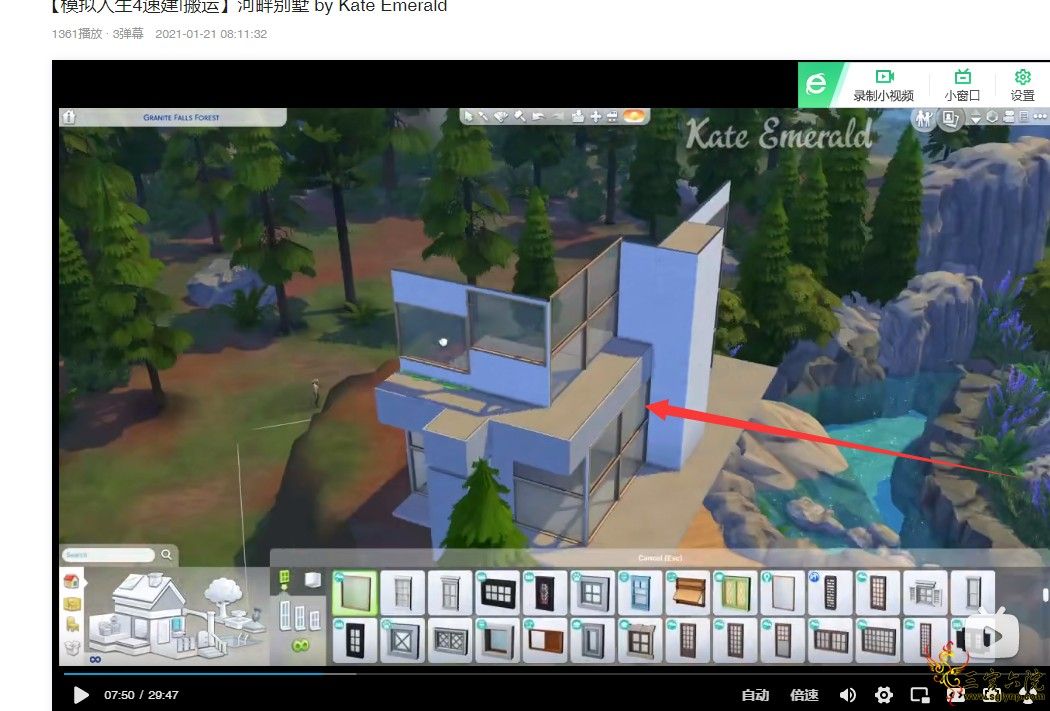The width and height of the screenshot is (1050, 711).
Task: Select the wood and white sliding window thumbnail
Action: point(545,641)
